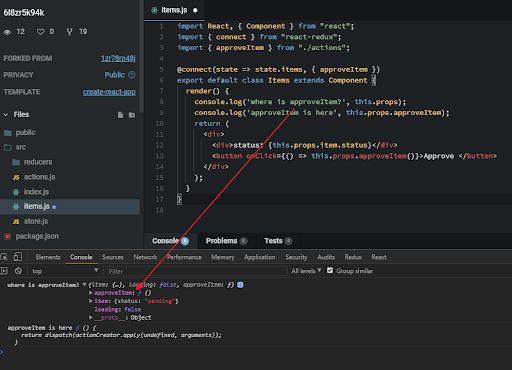Screen dimensions: 512x370
Task: Open the DevTools Redux tab
Action: click(x=353, y=257)
